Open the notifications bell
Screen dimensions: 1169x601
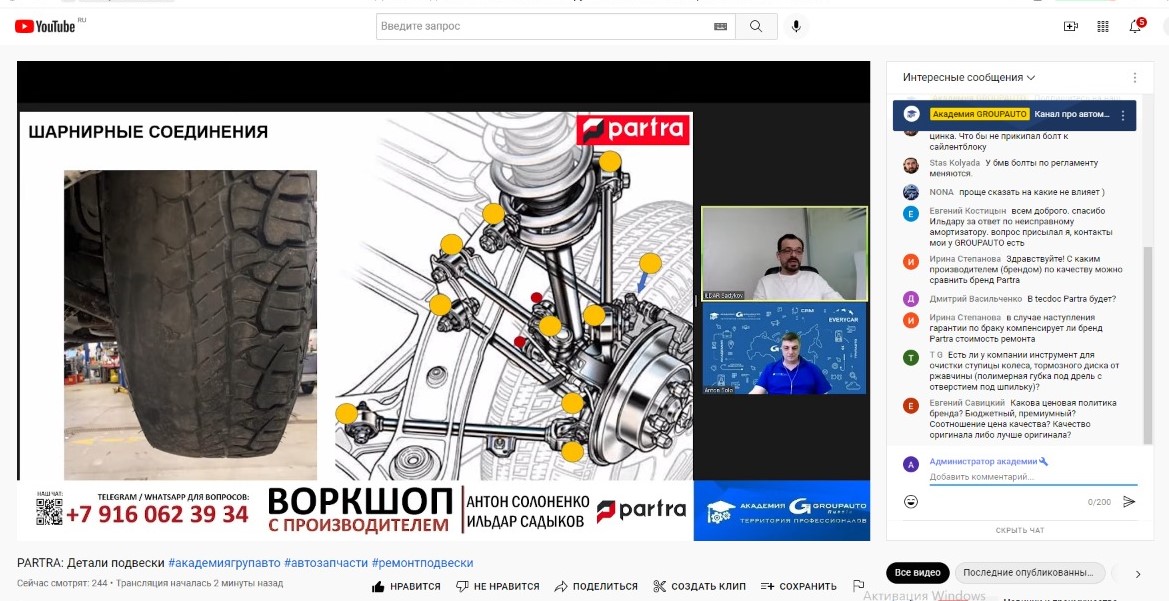pyautogui.click(x=1135, y=26)
